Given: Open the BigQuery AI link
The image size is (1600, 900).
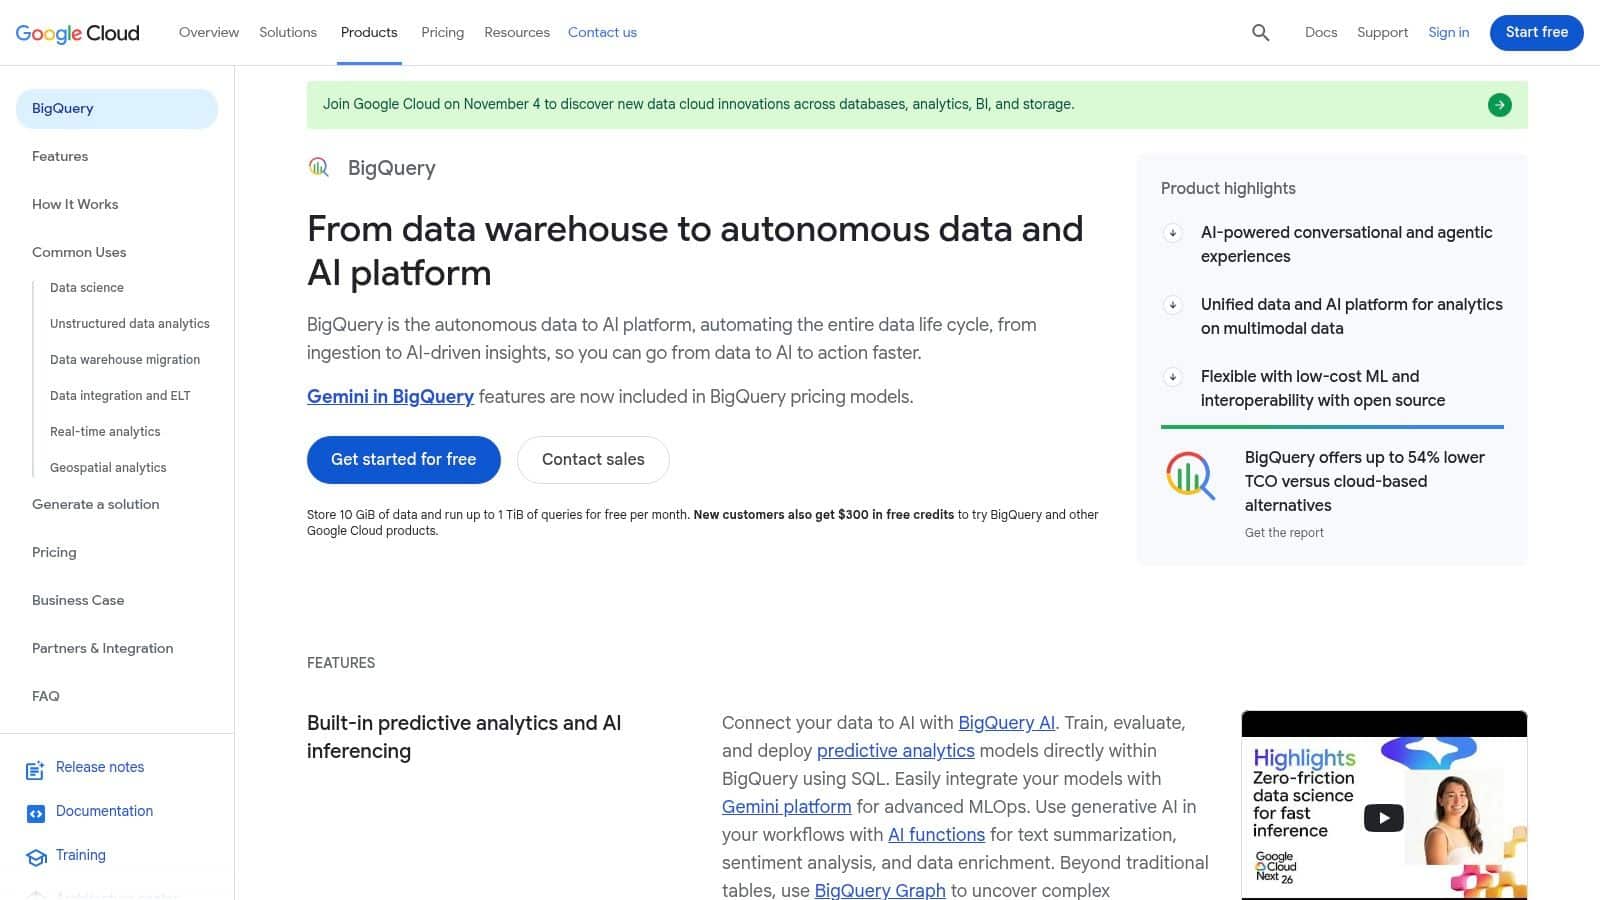Looking at the screenshot, I should pos(1006,723).
